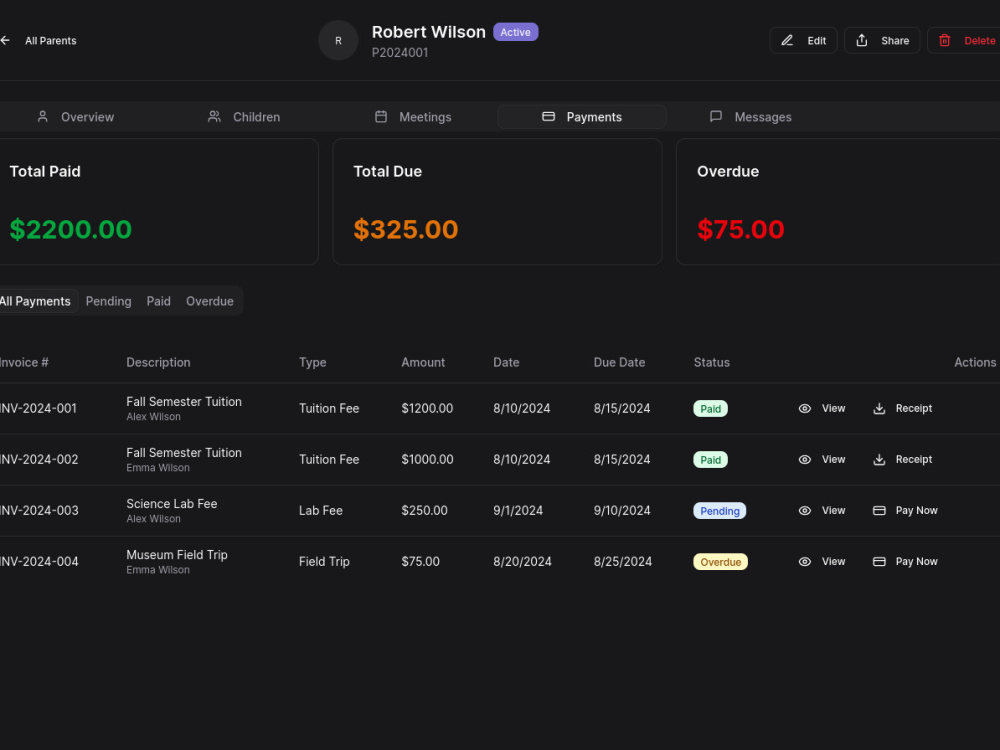Click the Delete button label
The height and width of the screenshot is (750, 1000).
coord(980,41)
